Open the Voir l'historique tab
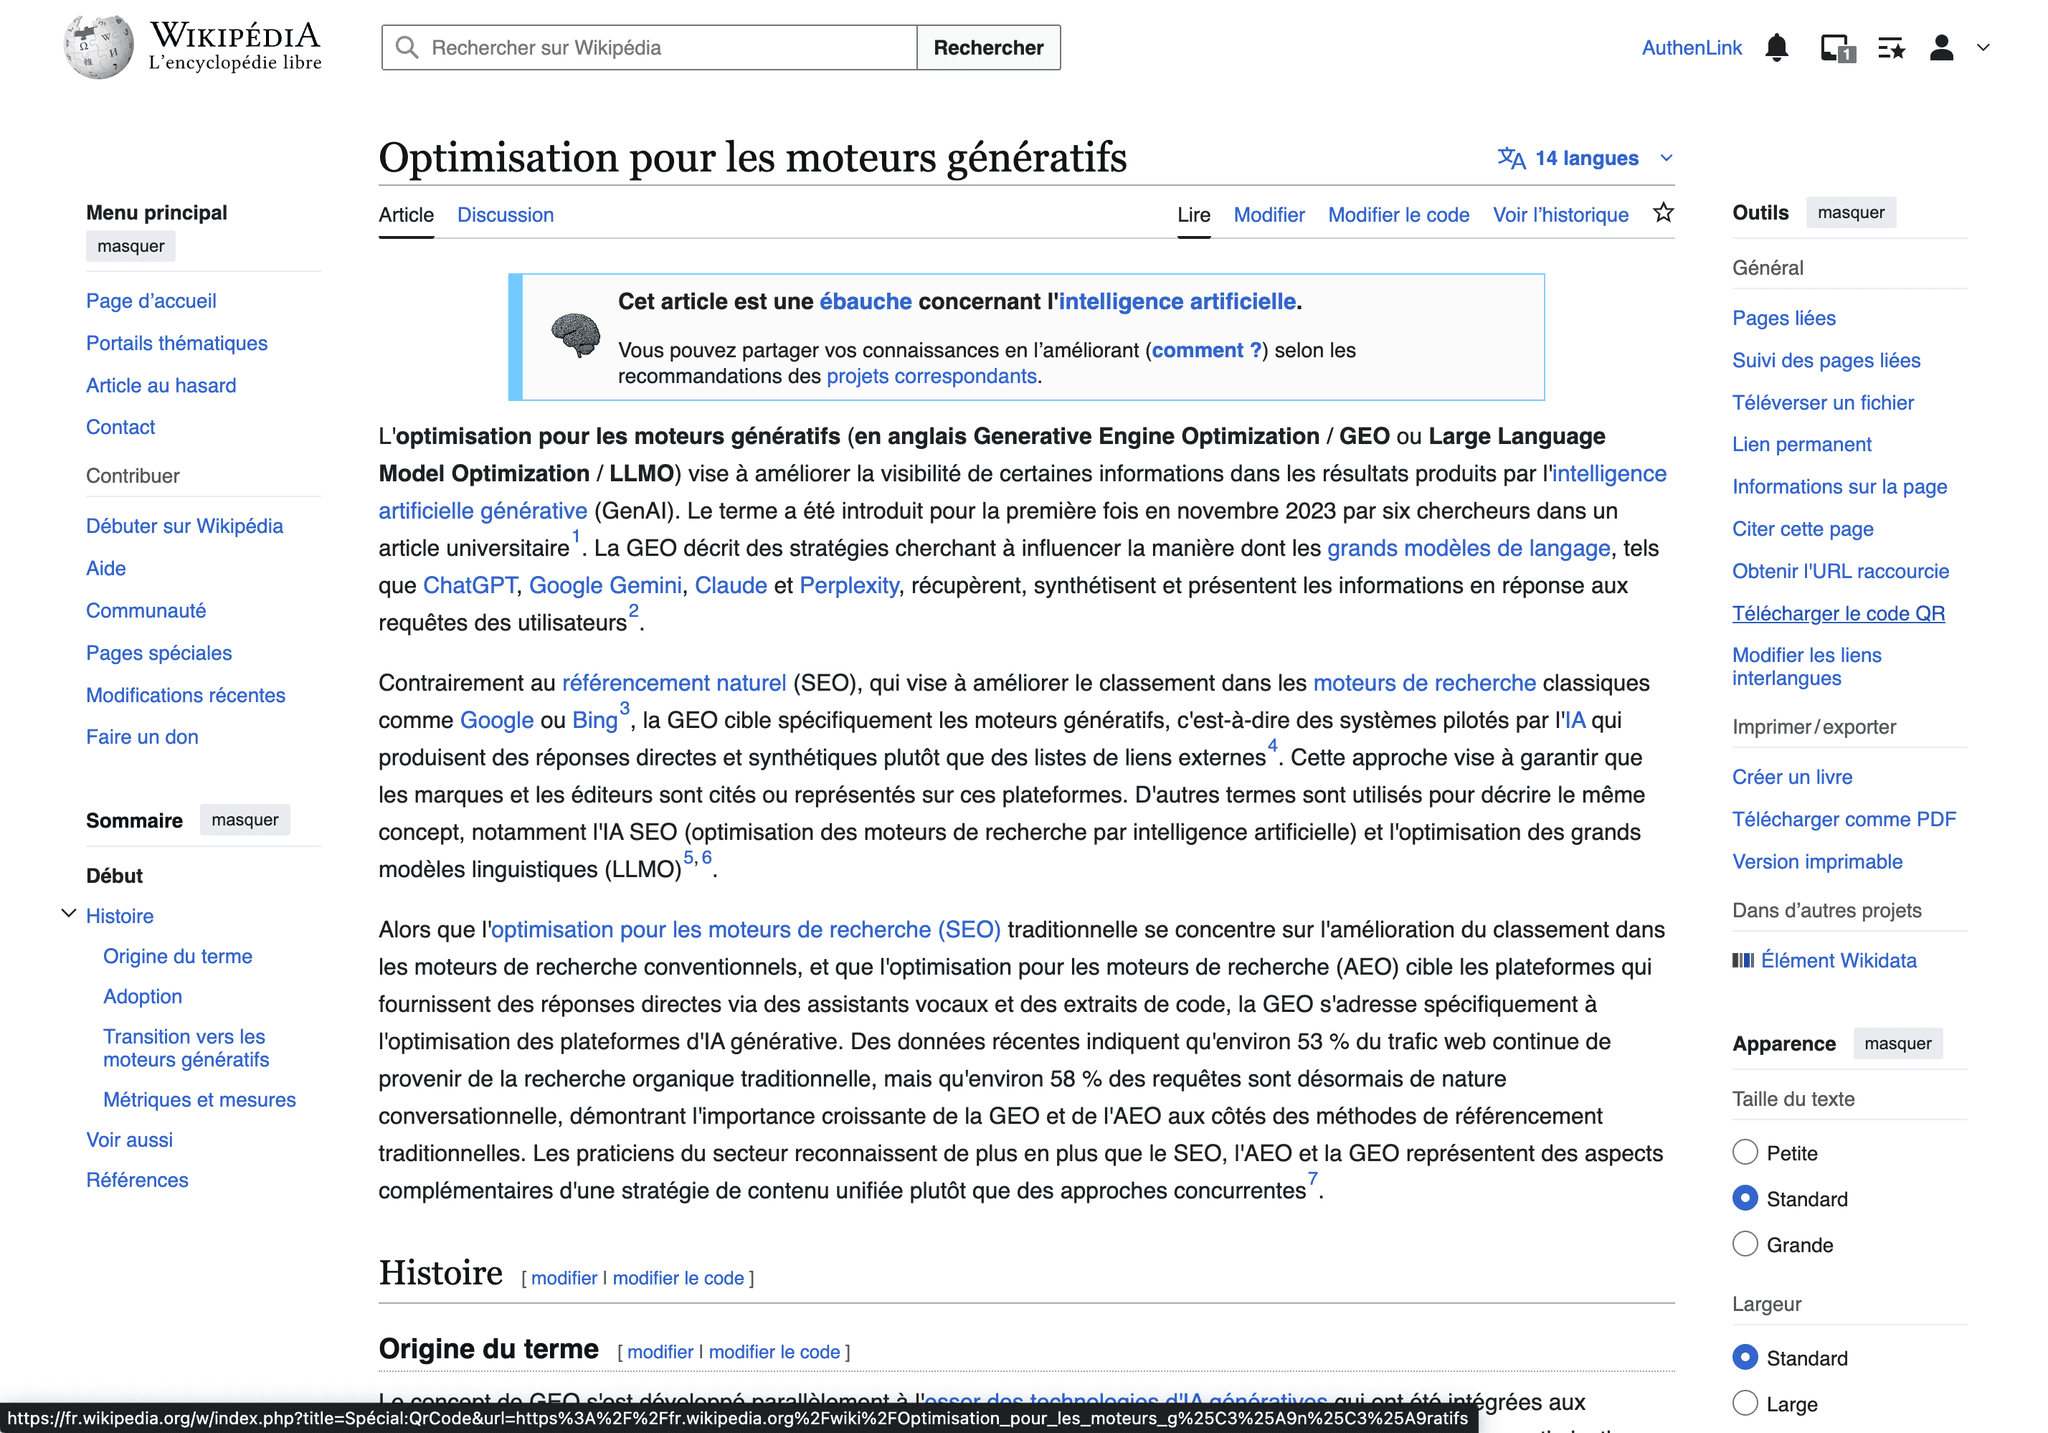The image size is (2048, 1433). point(1560,215)
